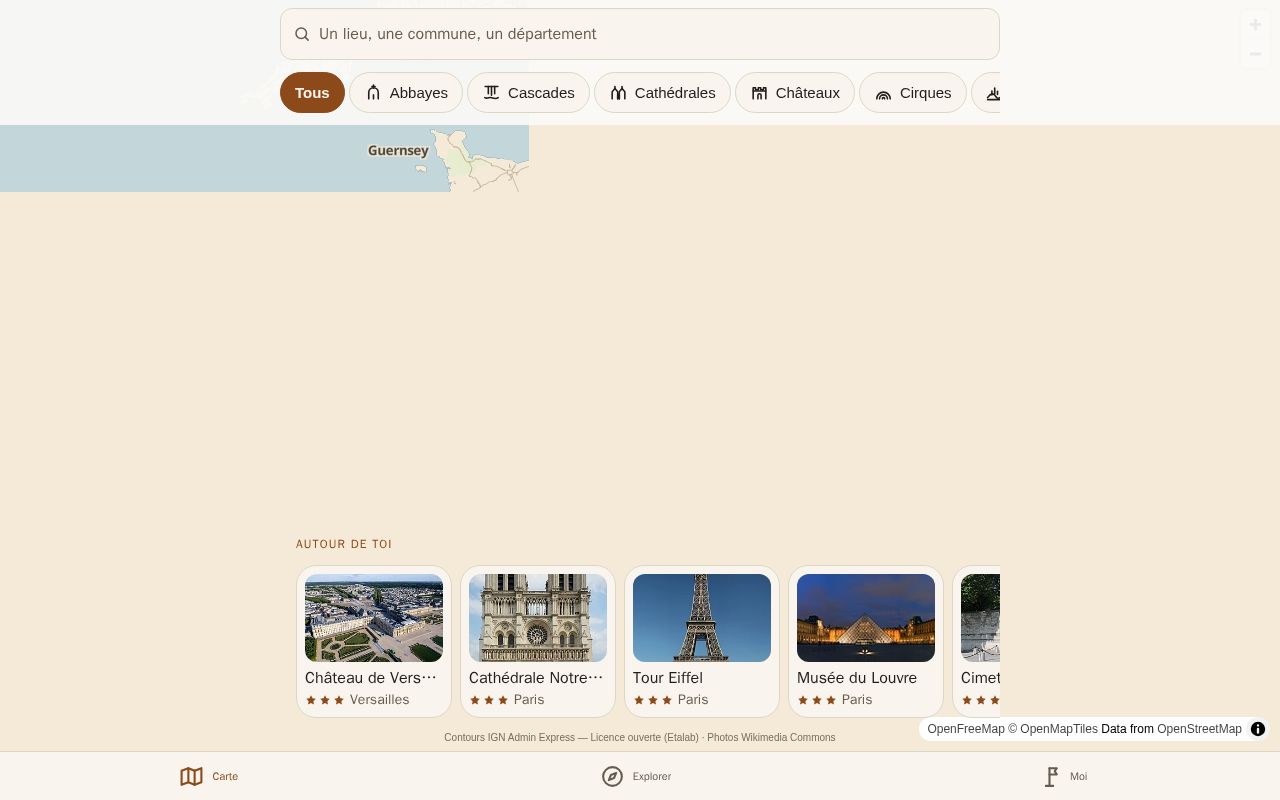
Task: Select the Tous filter chip
Action: (x=312, y=93)
